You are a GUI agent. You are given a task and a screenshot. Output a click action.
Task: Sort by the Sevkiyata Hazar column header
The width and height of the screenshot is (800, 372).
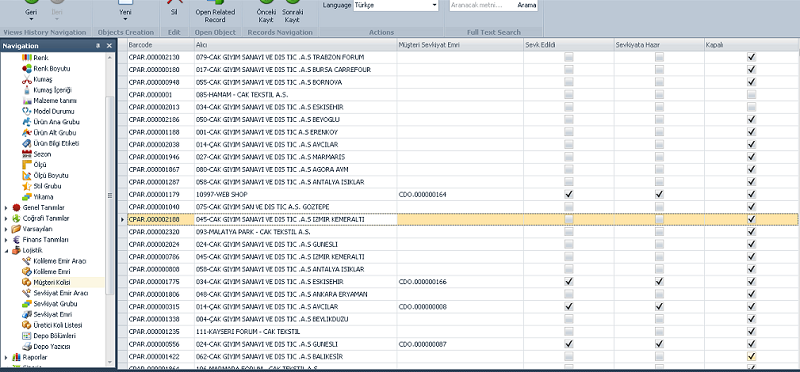tap(659, 45)
